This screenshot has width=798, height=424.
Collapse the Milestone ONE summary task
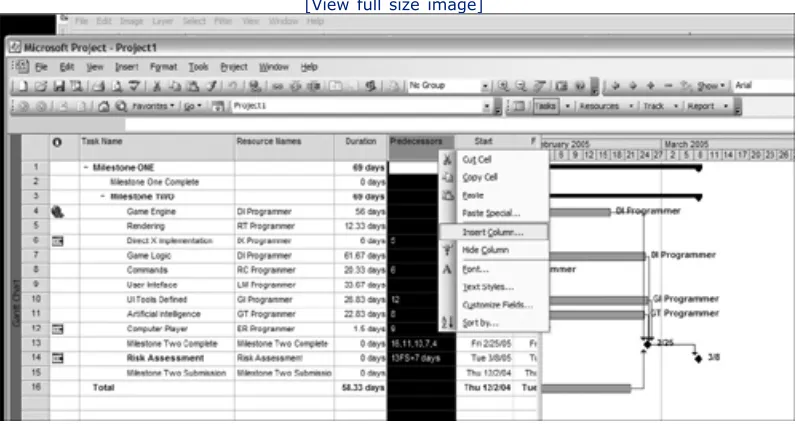86,167
